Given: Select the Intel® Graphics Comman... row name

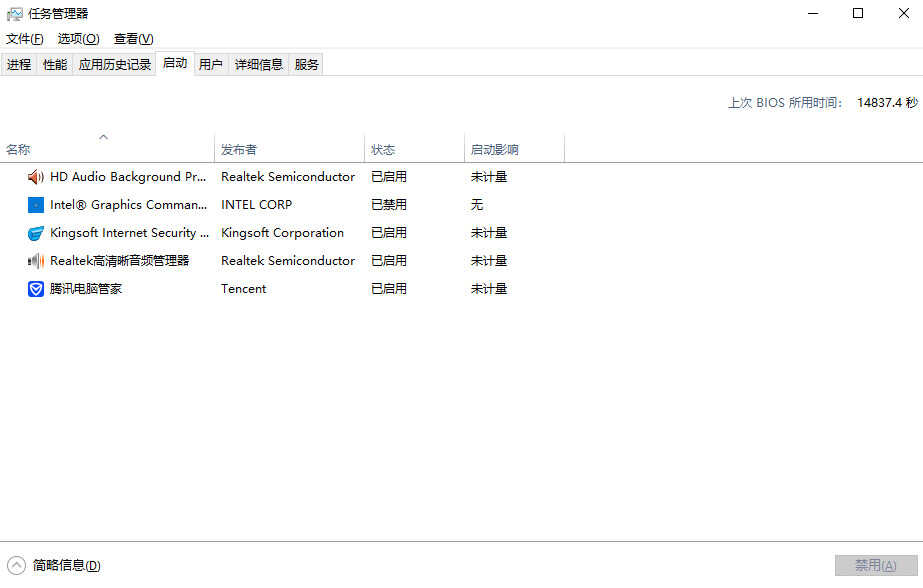Looking at the screenshot, I should (128, 205).
